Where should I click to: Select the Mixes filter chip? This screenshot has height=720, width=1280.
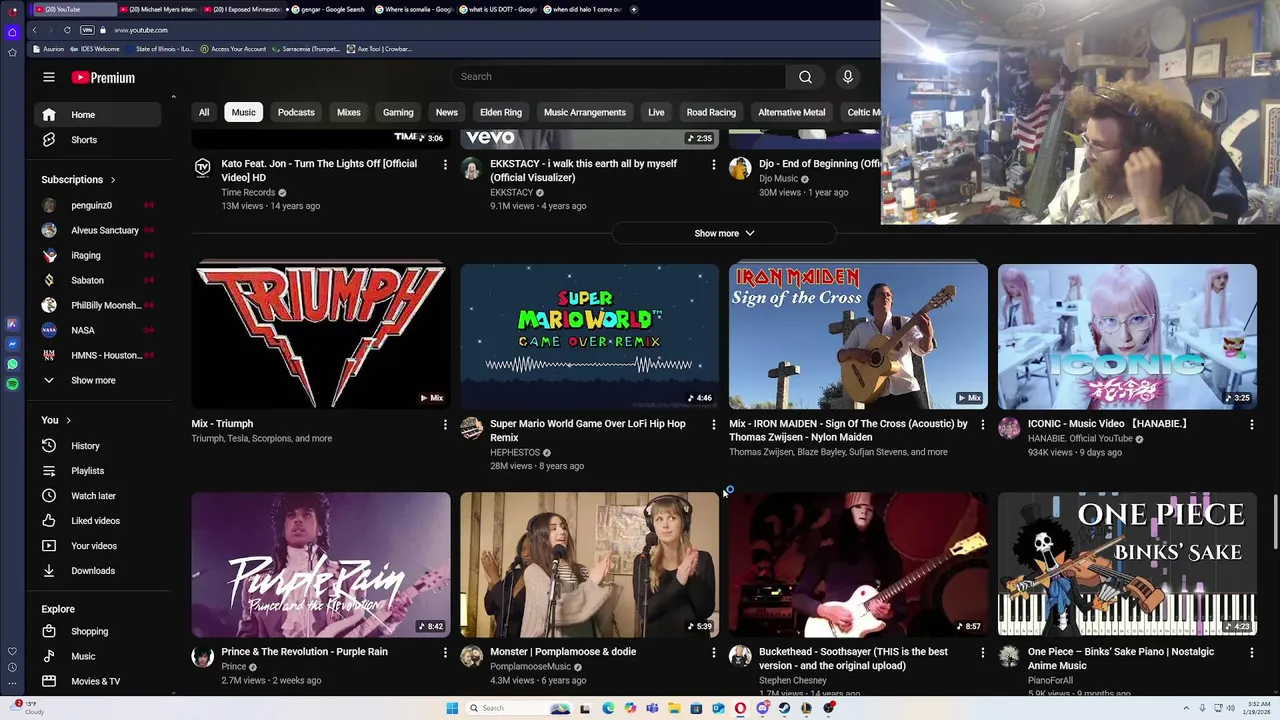pos(349,112)
